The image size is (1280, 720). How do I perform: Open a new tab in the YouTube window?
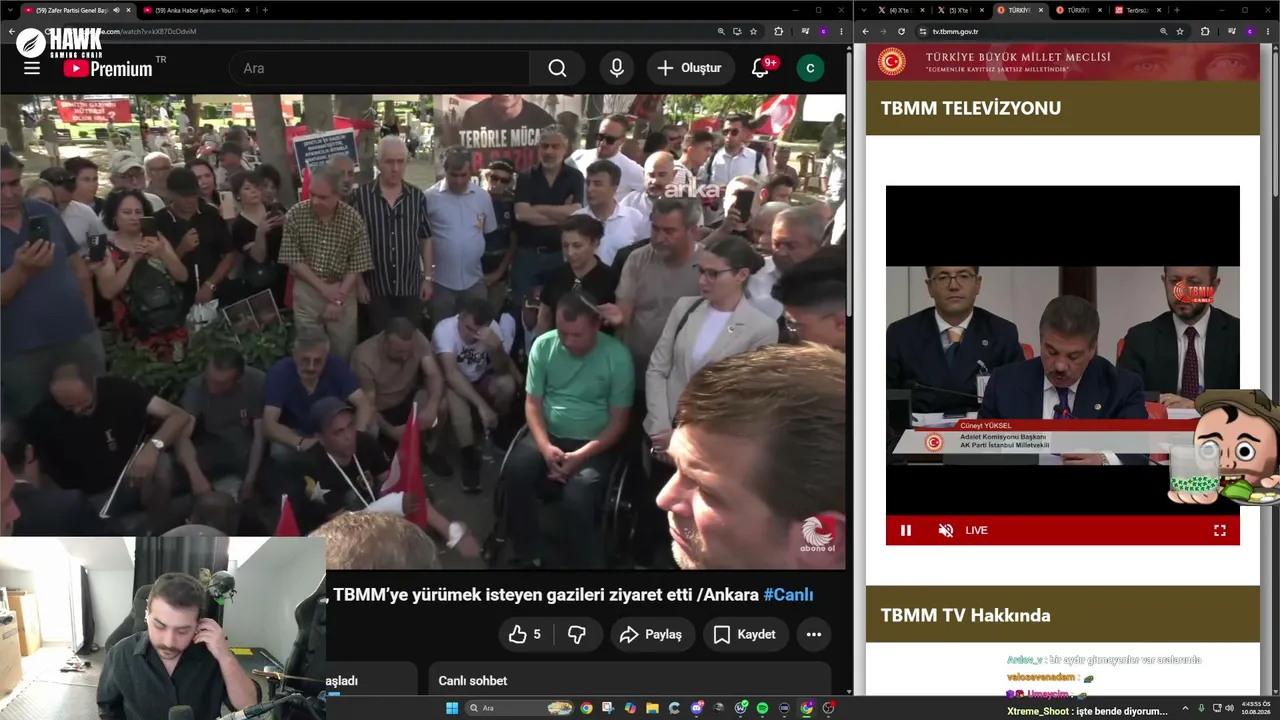click(x=265, y=10)
